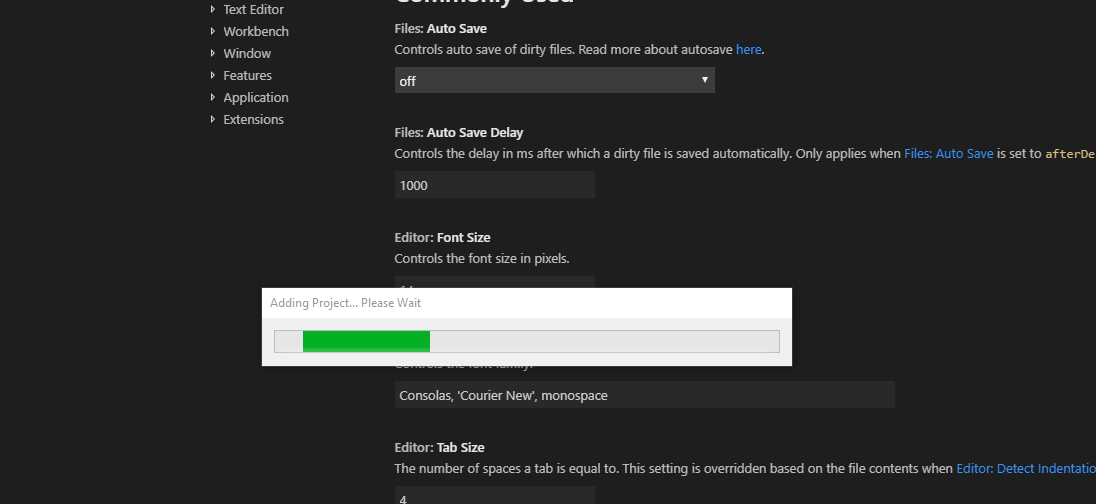Screen dimensions: 1096x504
Task: Expand the Workbench tree arrow
Action: [213, 31]
